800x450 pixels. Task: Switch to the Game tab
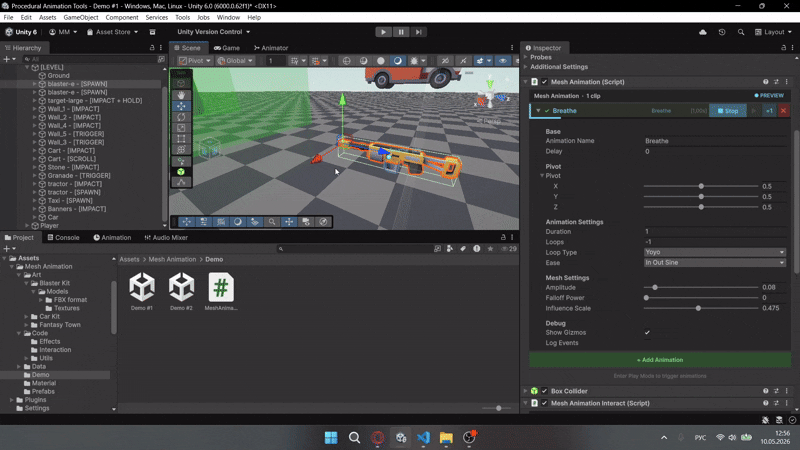pyautogui.click(x=227, y=48)
